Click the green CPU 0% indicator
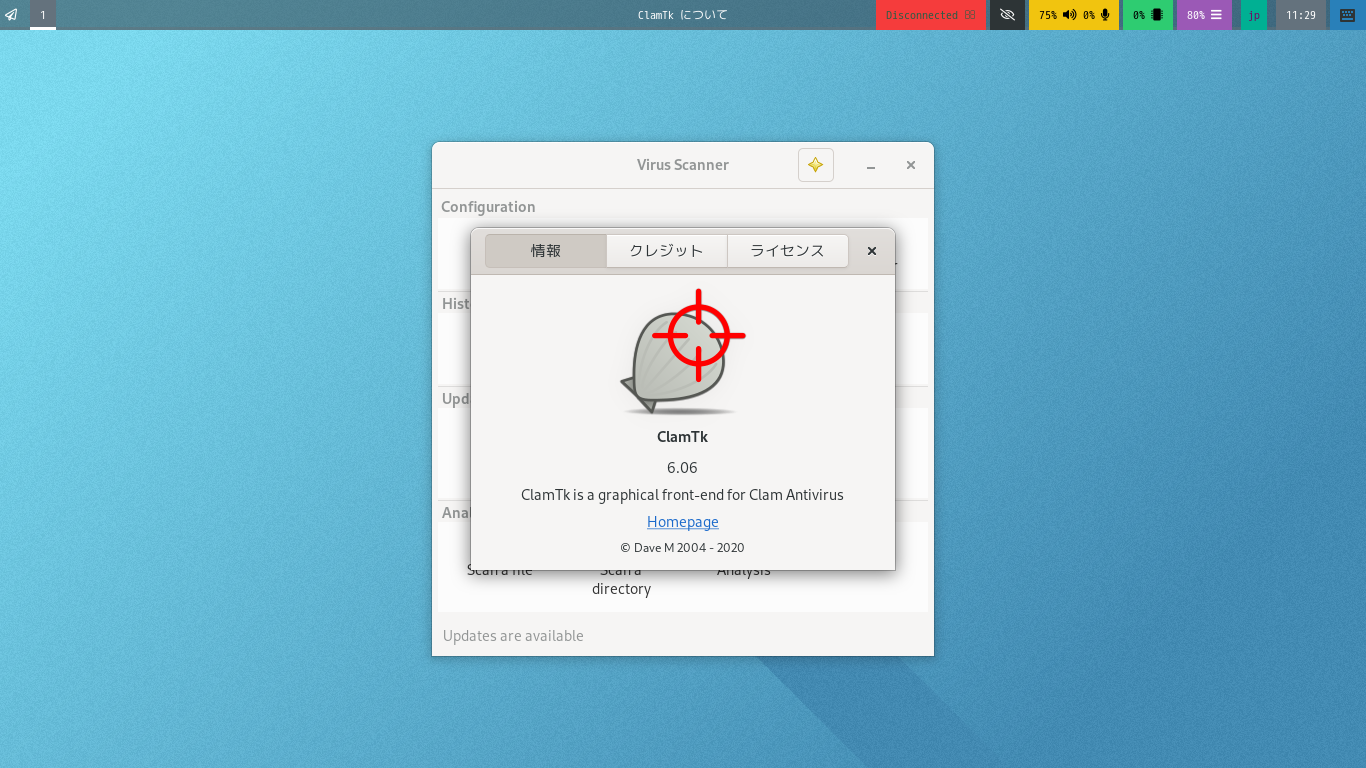Image resolution: width=1366 pixels, height=768 pixels. click(1147, 15)
